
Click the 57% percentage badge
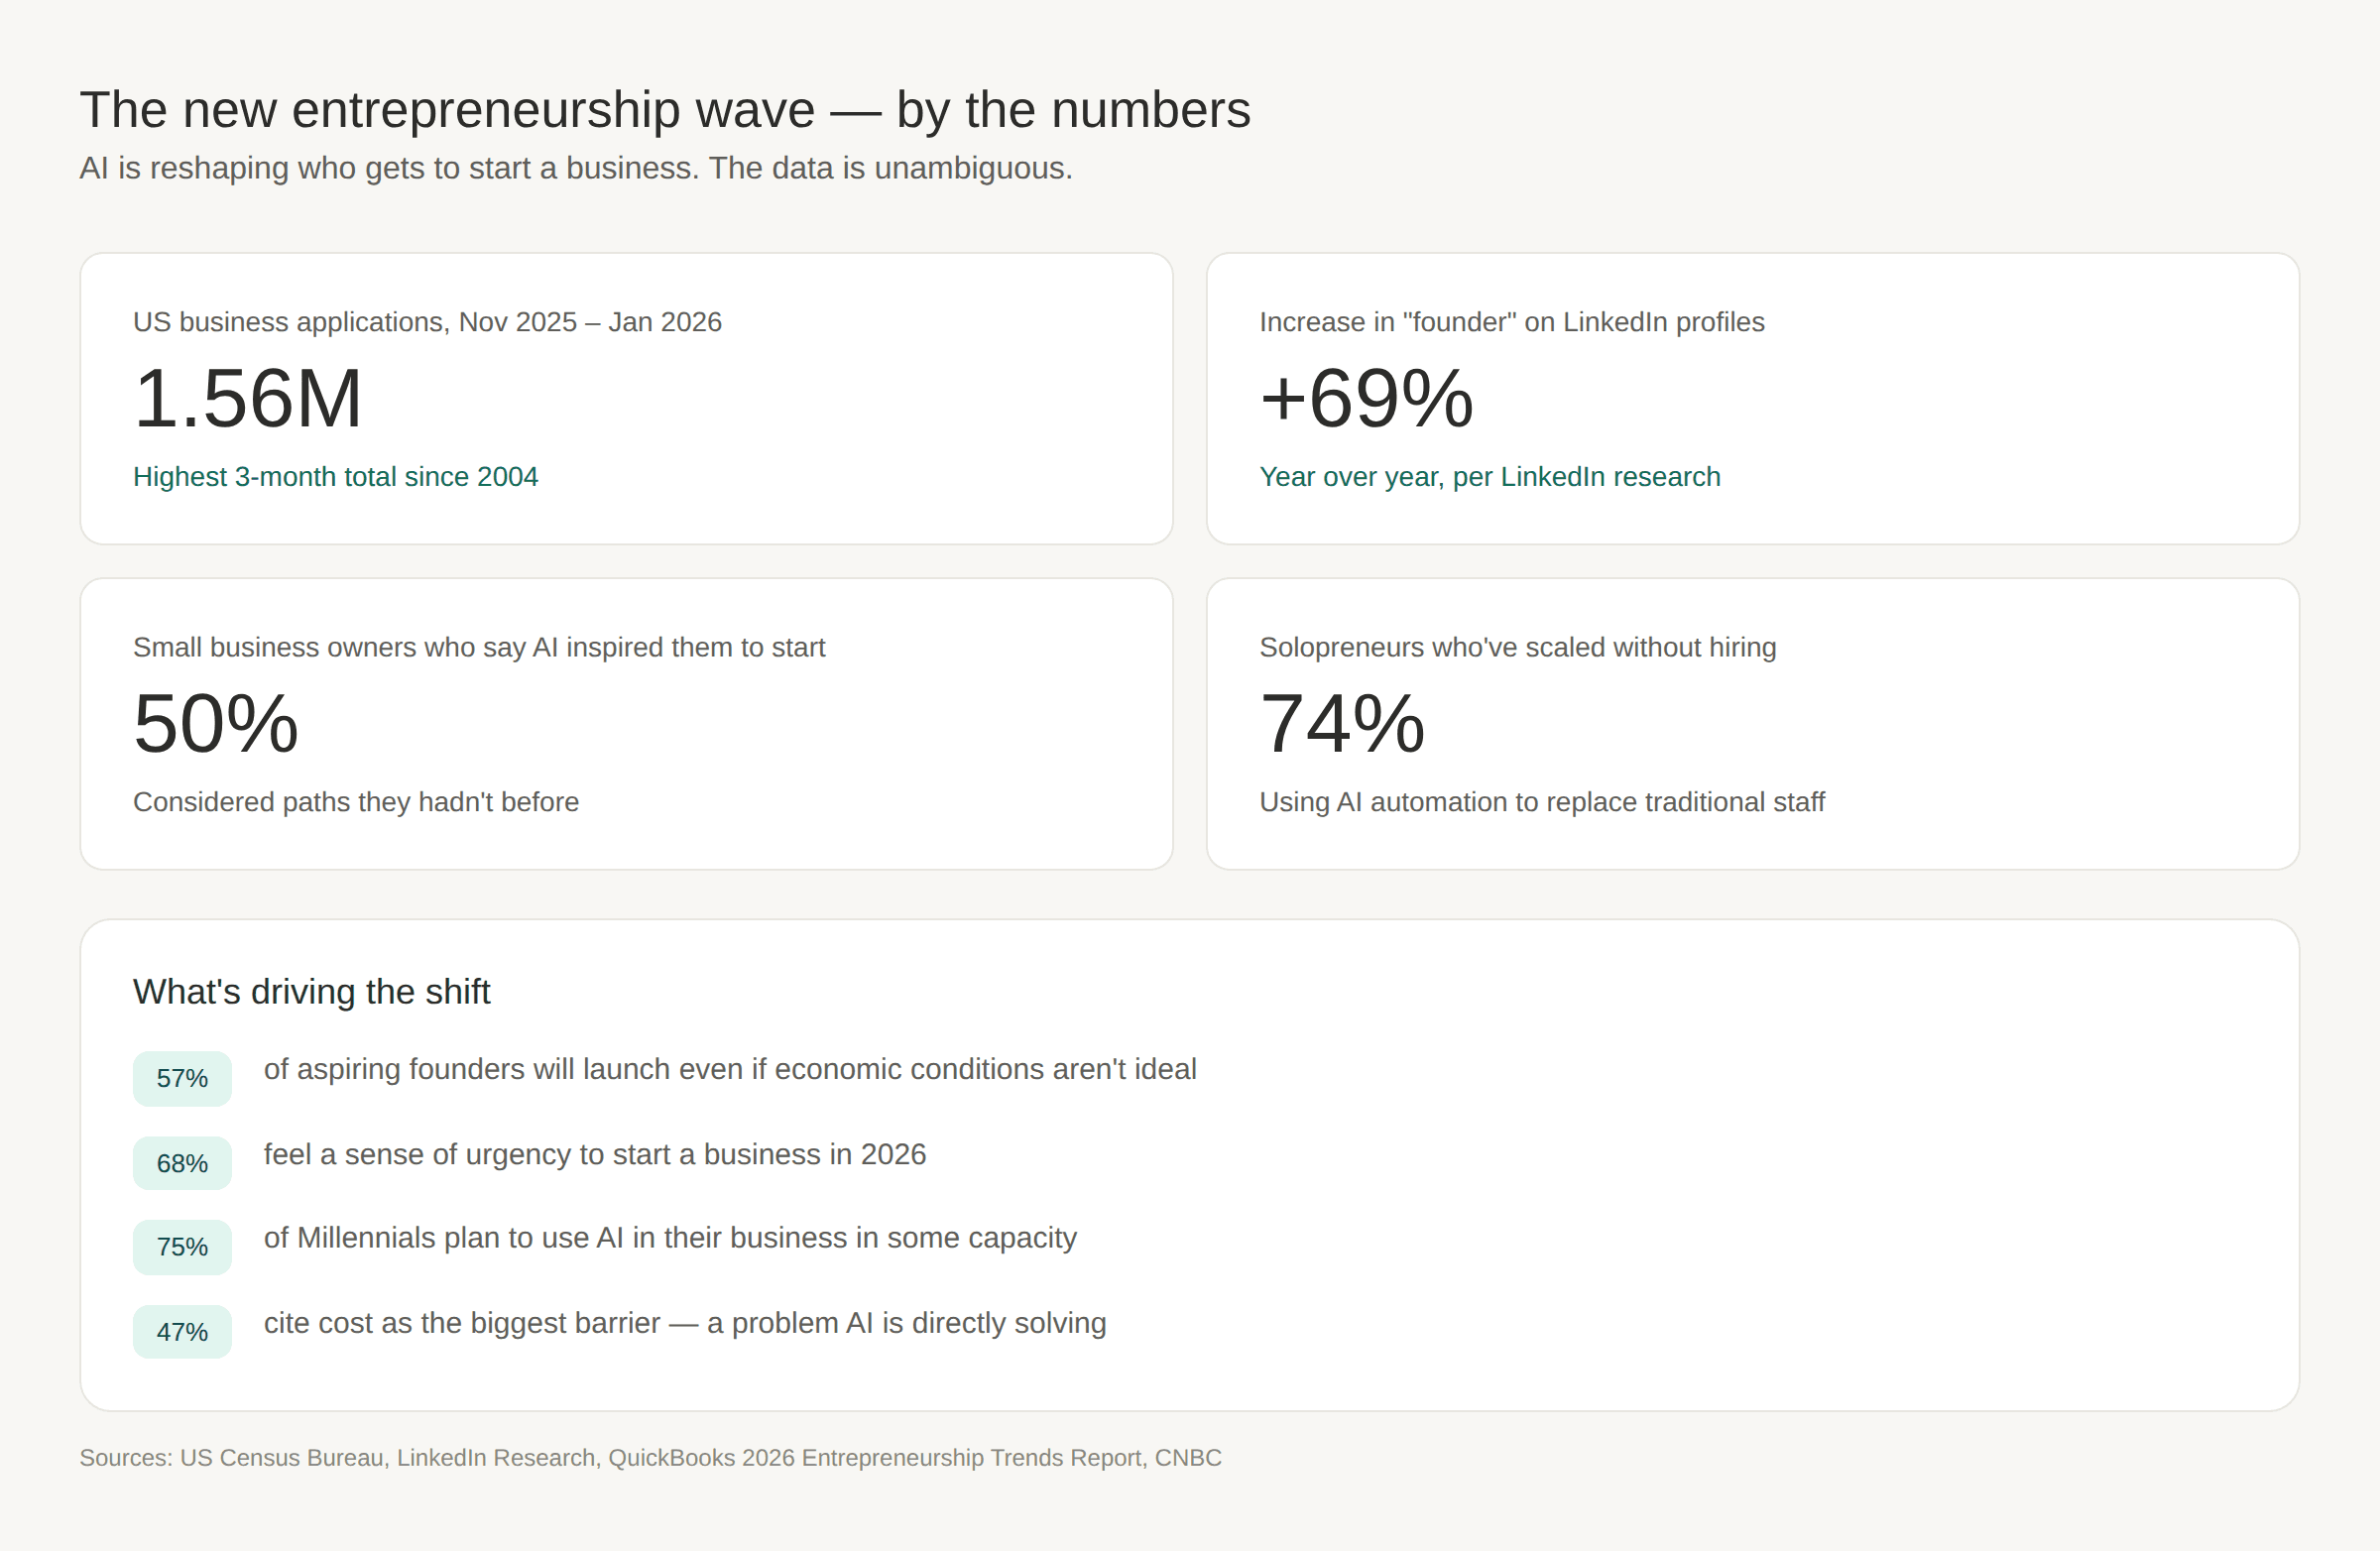[182, 1078]
